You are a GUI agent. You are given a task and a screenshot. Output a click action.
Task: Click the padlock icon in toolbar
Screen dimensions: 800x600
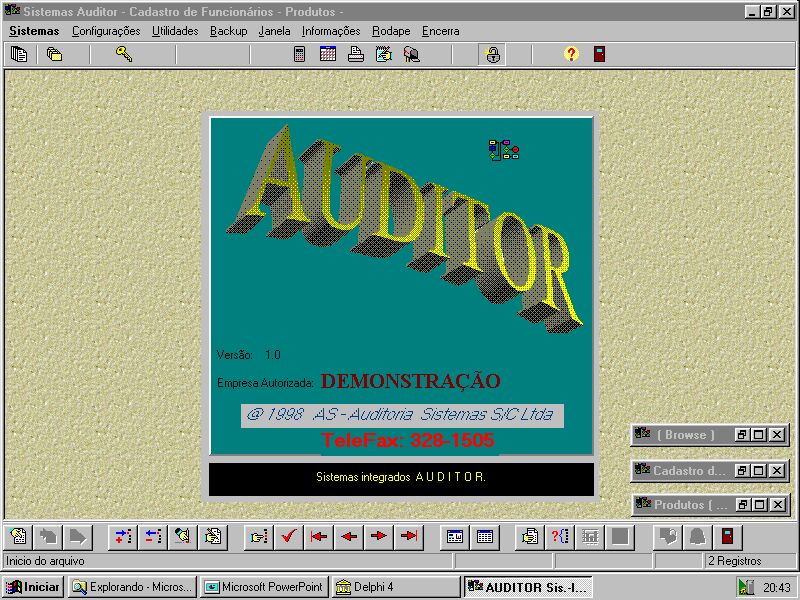pos(493,54)
